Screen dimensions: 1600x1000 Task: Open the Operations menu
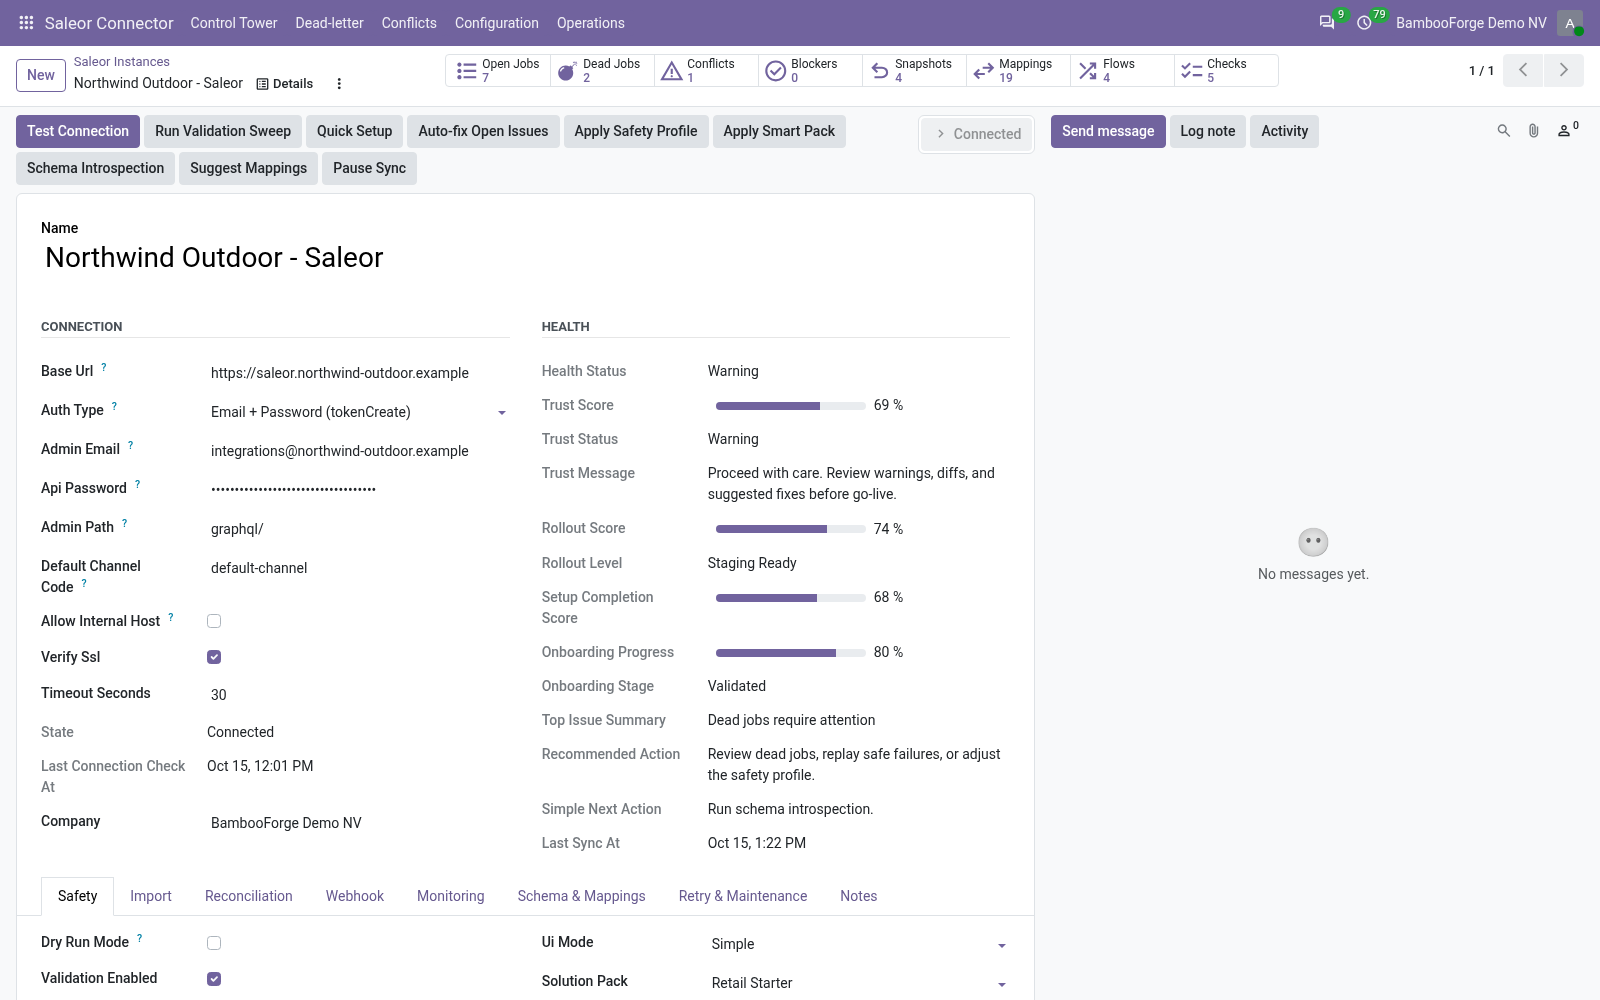591,23
